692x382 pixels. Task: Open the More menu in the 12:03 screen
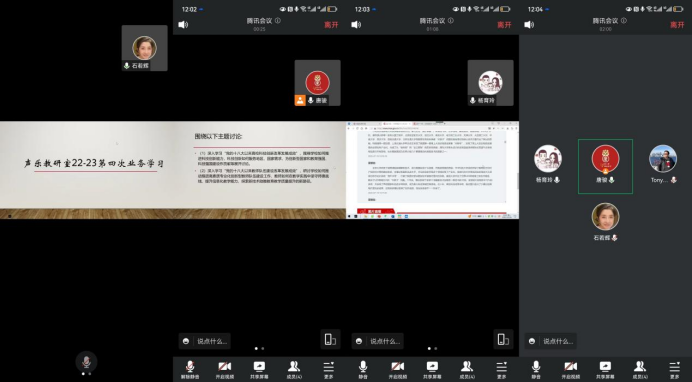(502, 370)
